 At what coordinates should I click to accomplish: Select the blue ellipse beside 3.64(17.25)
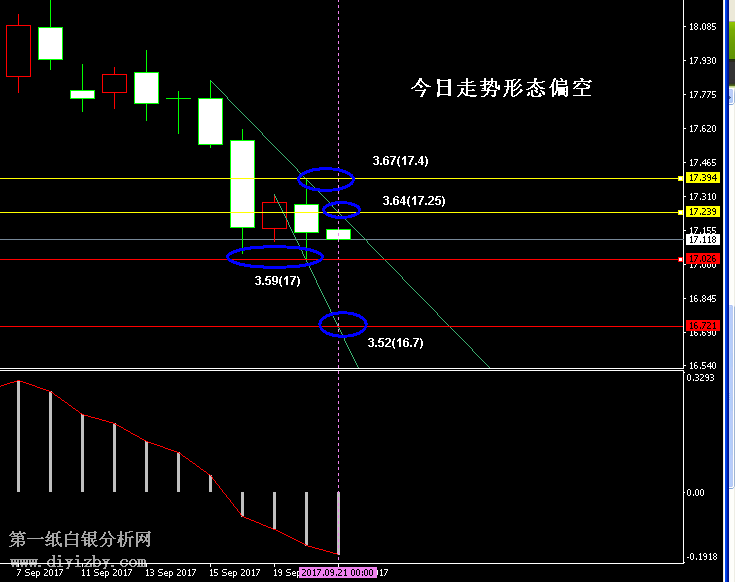pos(341,210)
